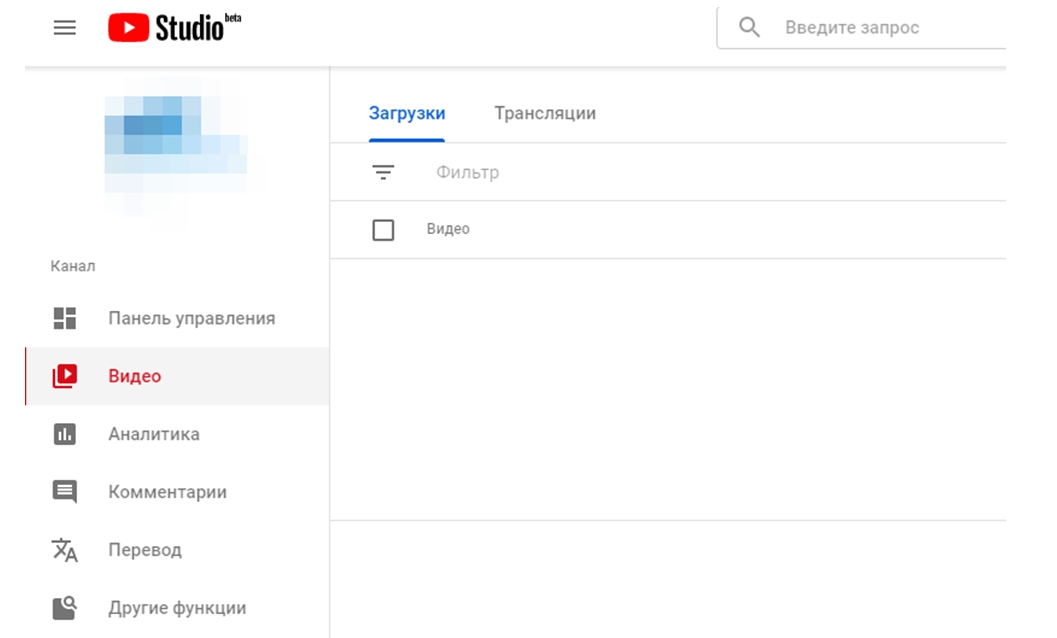The width and height of the screenshot is (1057, 638).
Task: Focus the 'Введите запрос' search field
Action: click(x=880, y=28)
